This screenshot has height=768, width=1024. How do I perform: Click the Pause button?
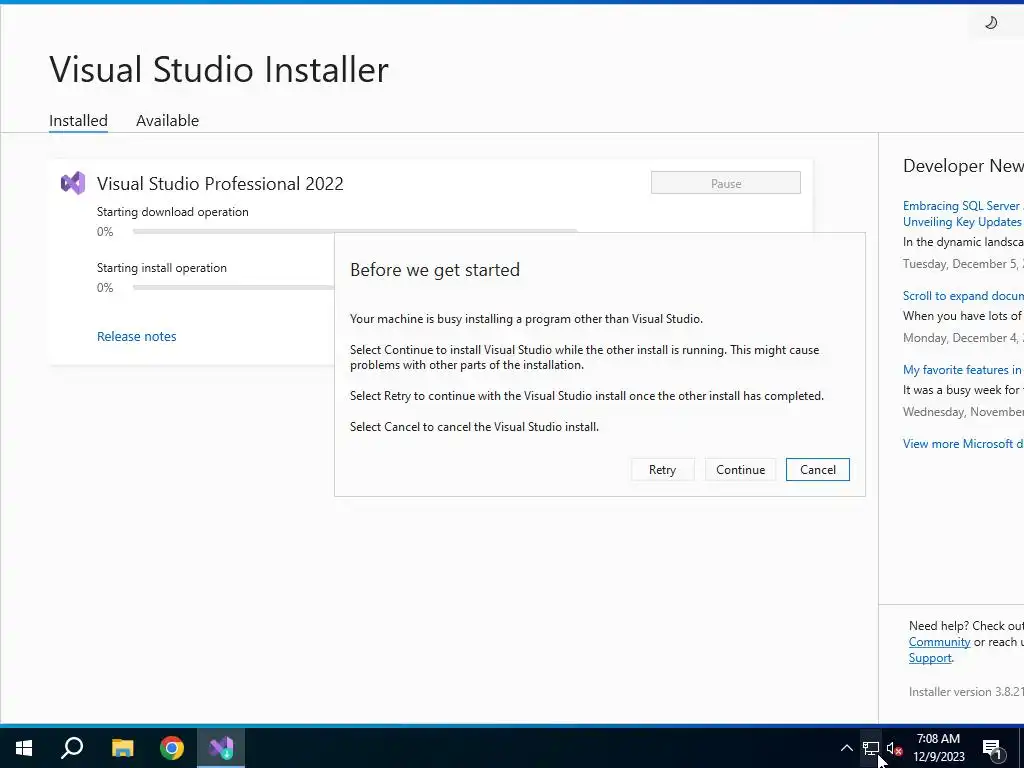(x=726, y=183)
